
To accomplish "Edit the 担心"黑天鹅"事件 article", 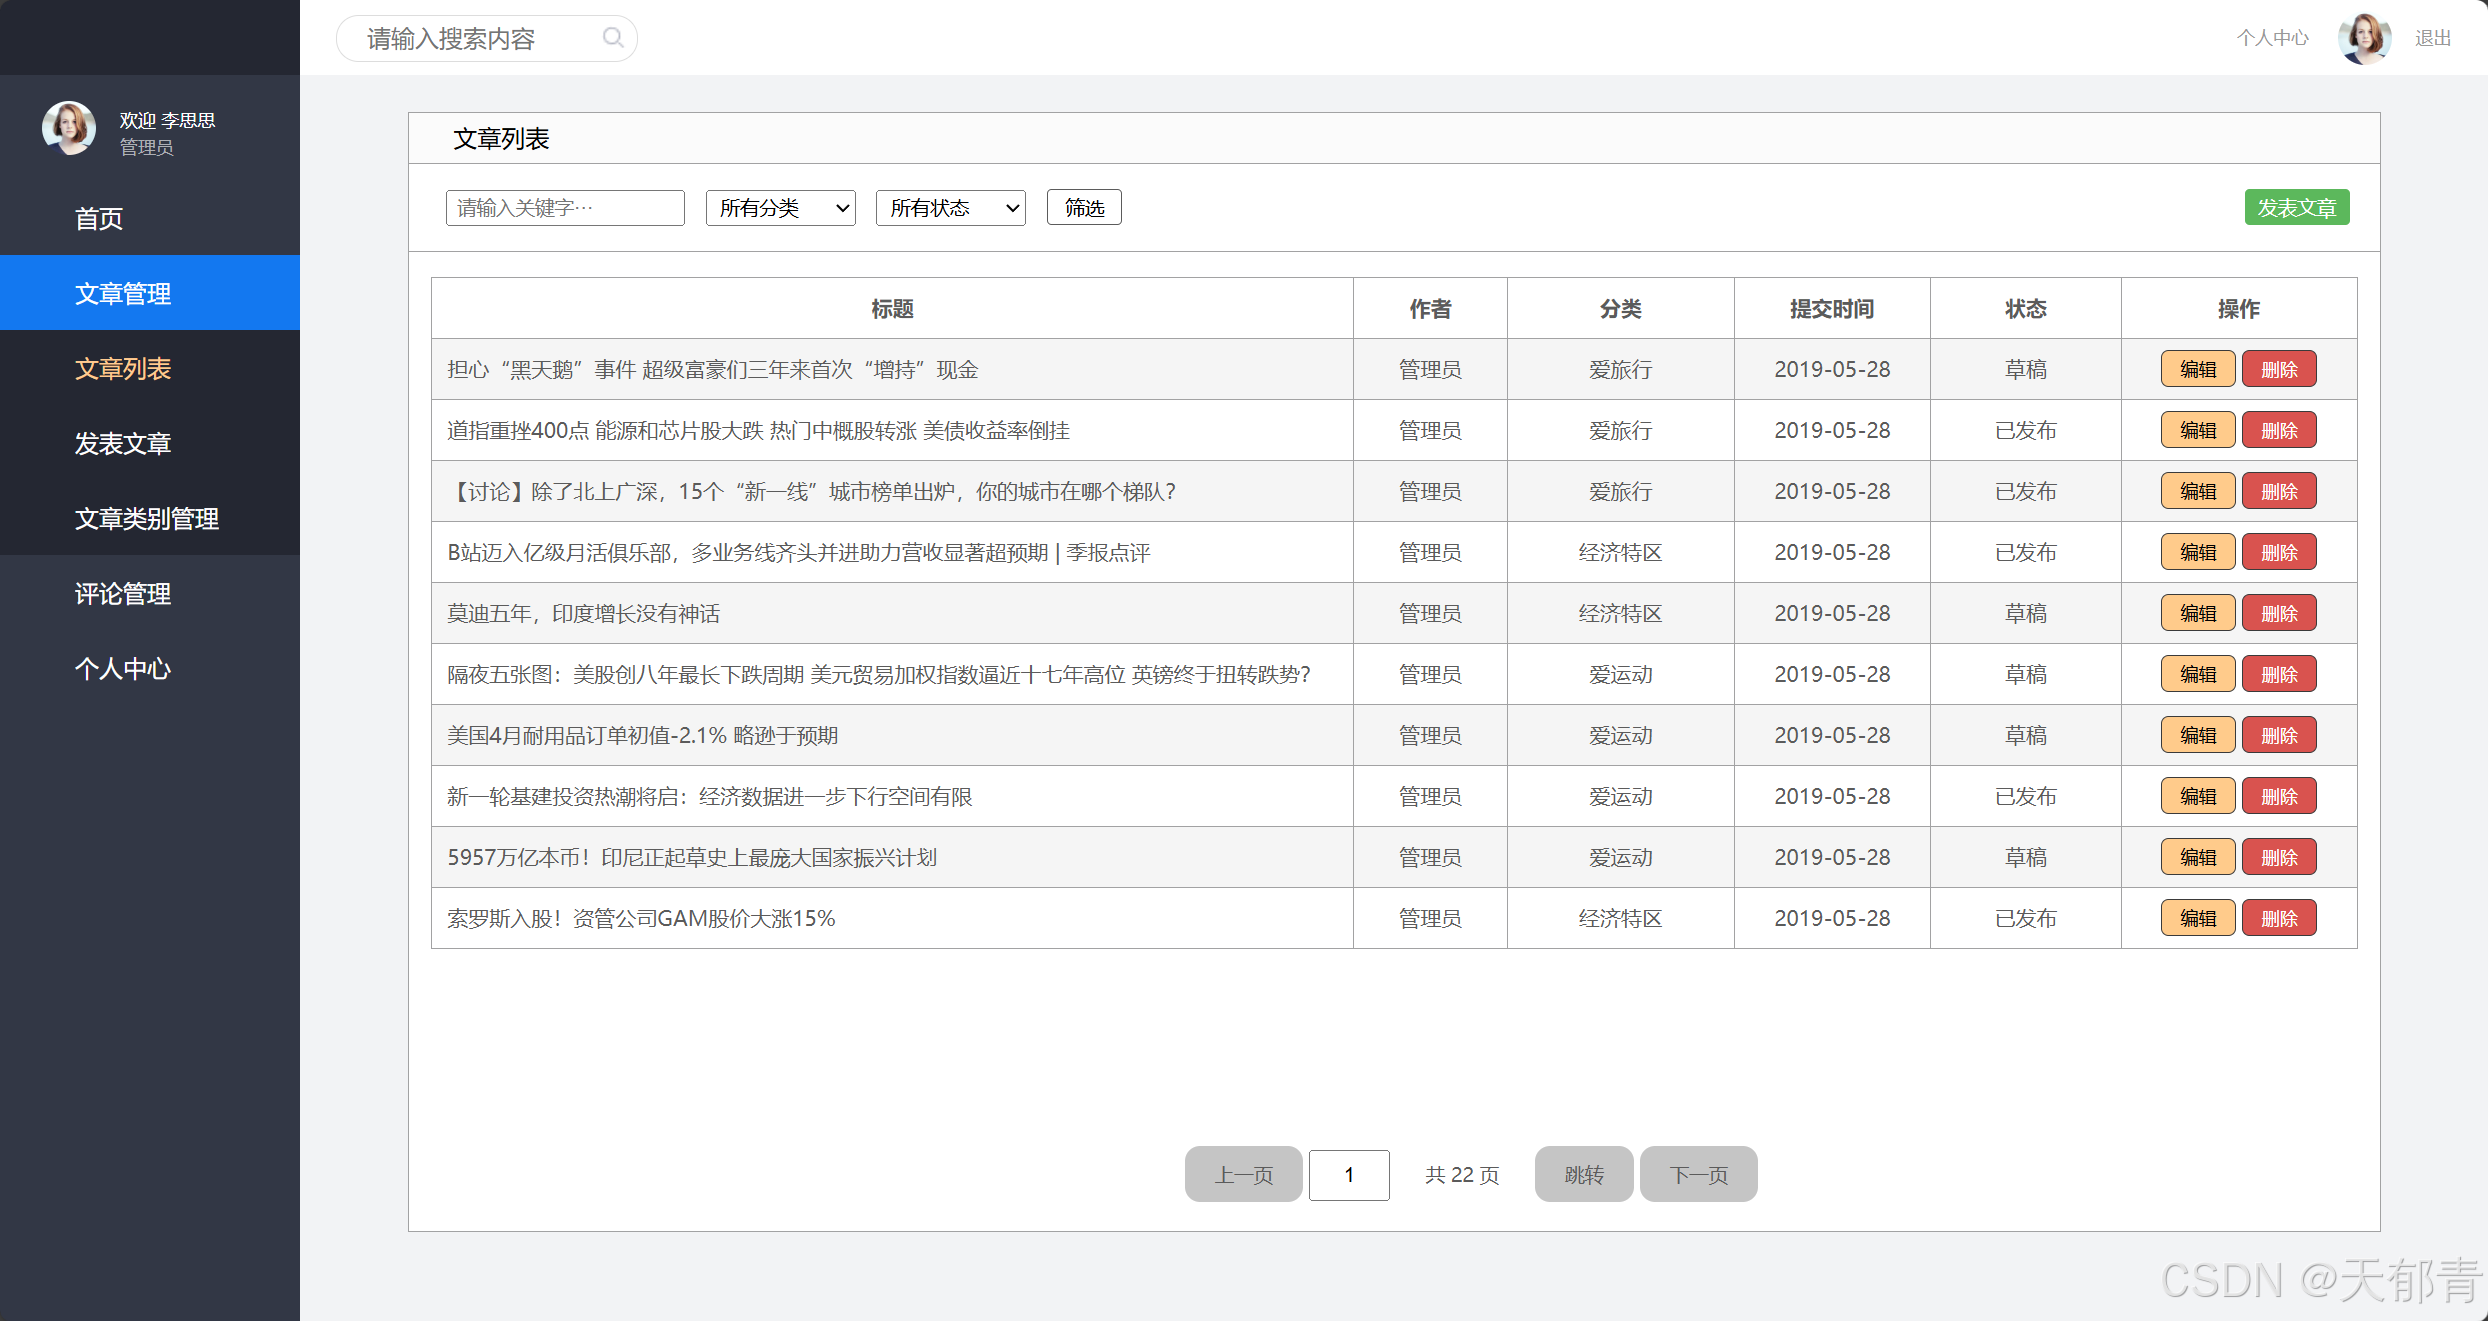I will (2198, 369).
